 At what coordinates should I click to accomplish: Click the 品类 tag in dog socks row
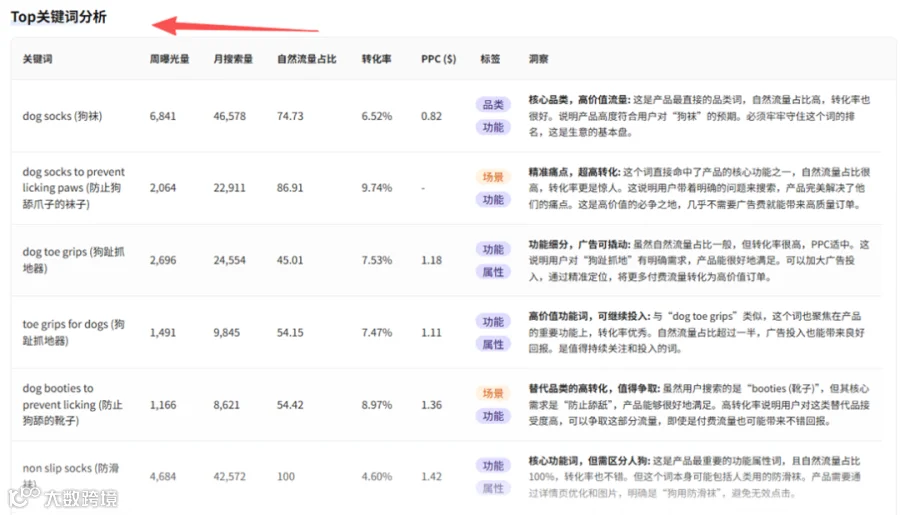point(493,104)
